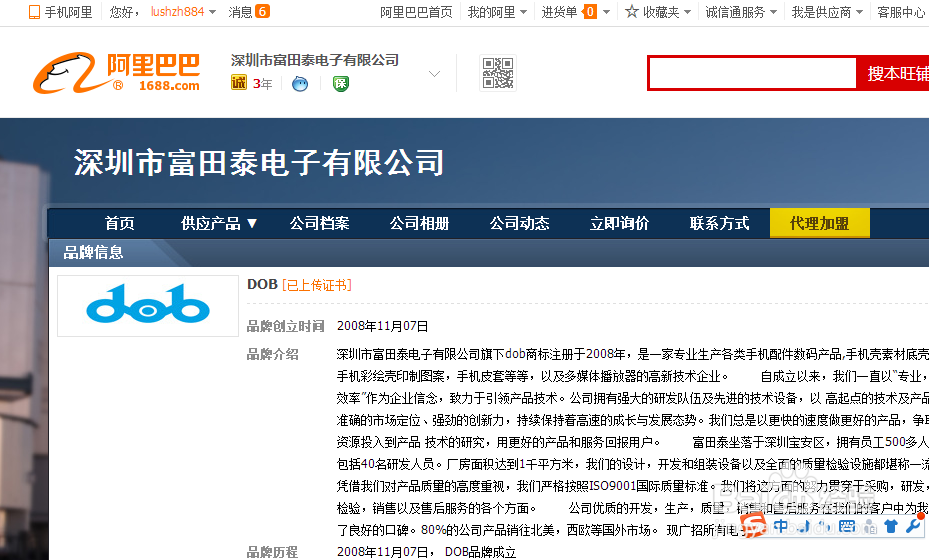Open the 立即询价 tab
The image size is (929, 560).
click(620, 223)
